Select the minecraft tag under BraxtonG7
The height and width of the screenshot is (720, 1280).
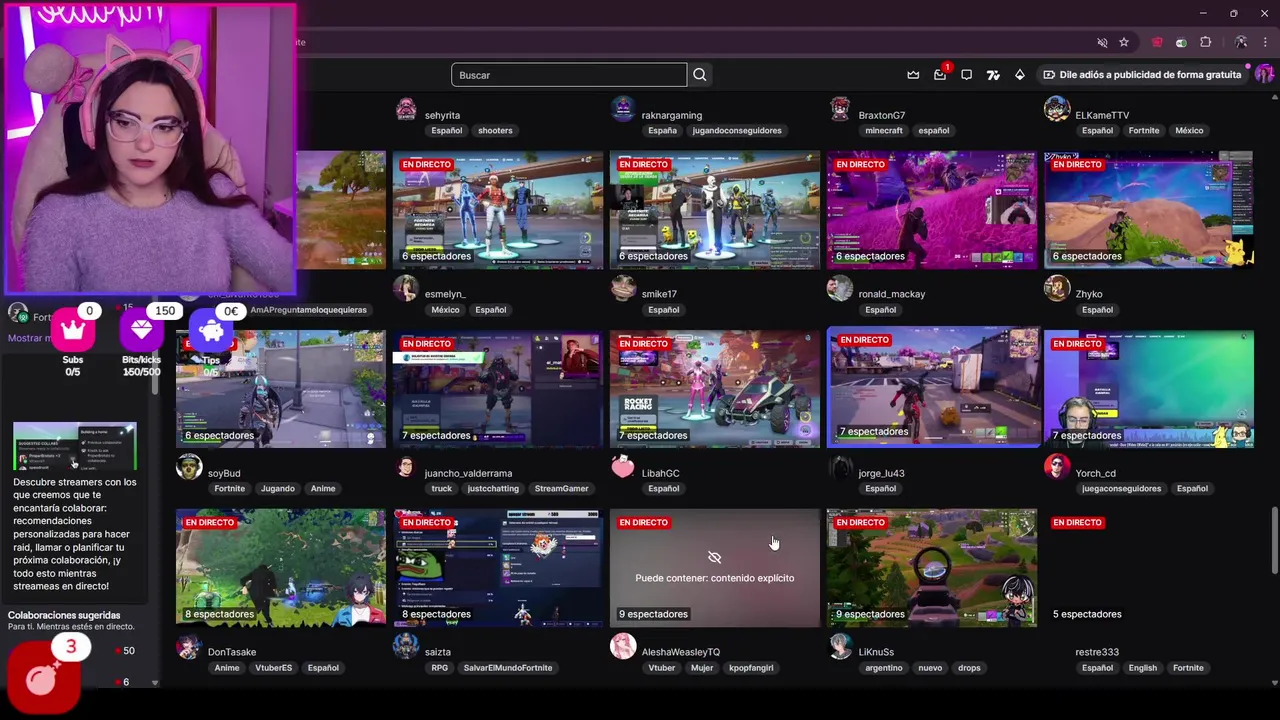(884, 130)
